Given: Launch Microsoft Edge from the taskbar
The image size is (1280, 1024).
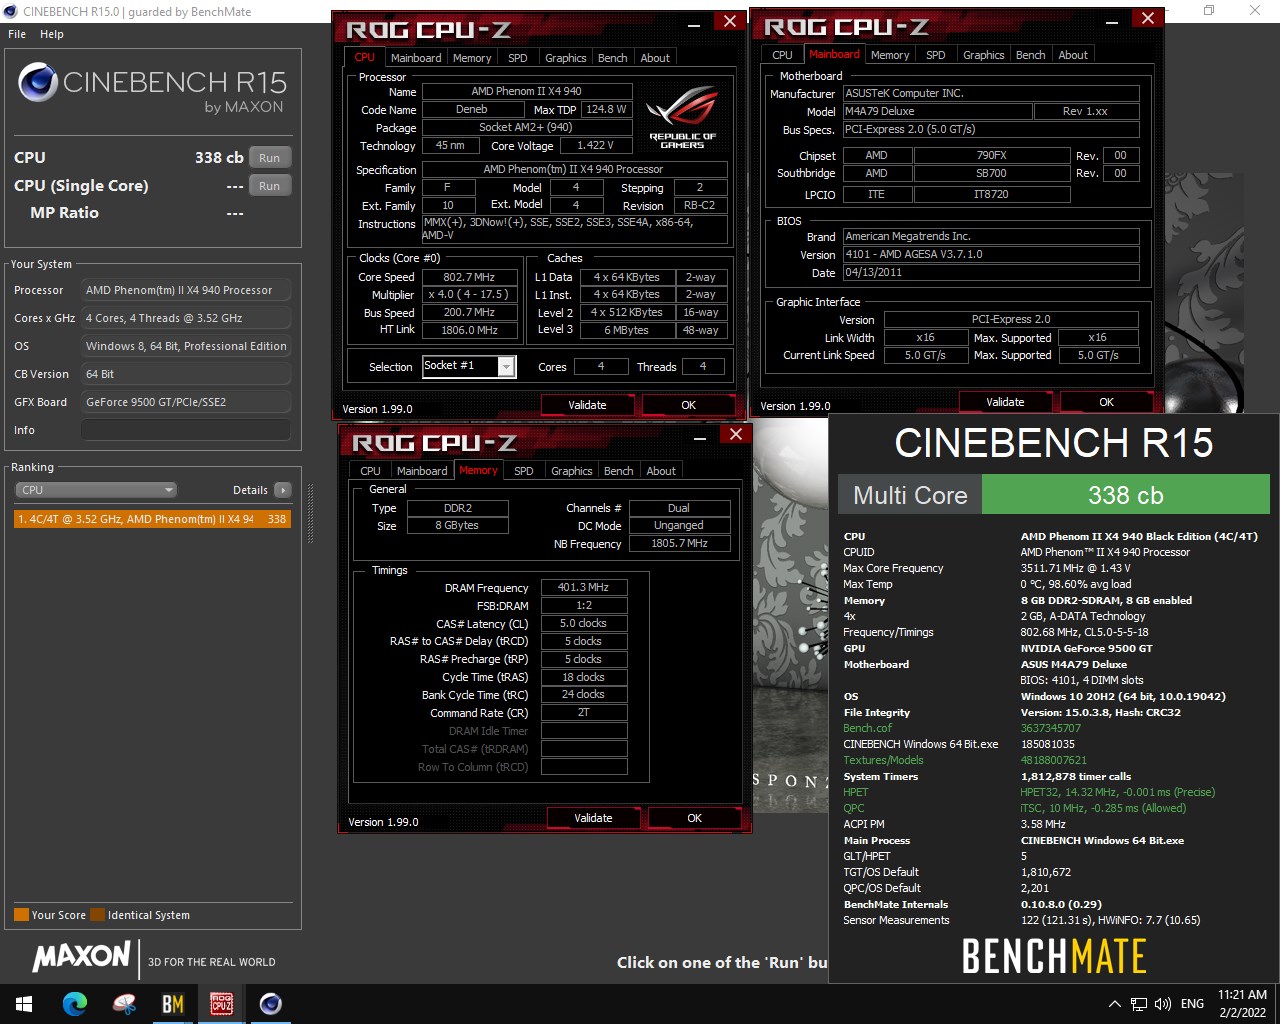Looking at the screenshot, I should (x=75, y=1004).
